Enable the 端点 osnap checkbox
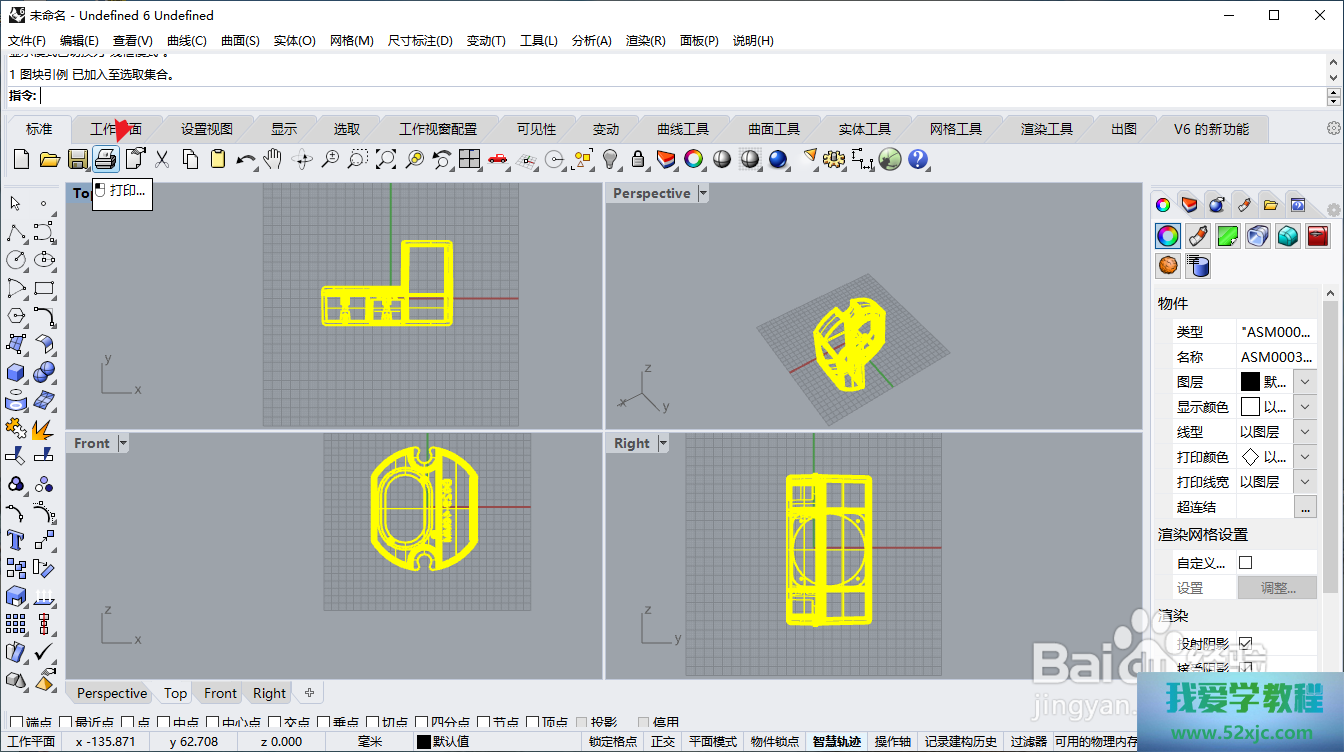Viewport: 1344px width, 752px height. (16, 723)
